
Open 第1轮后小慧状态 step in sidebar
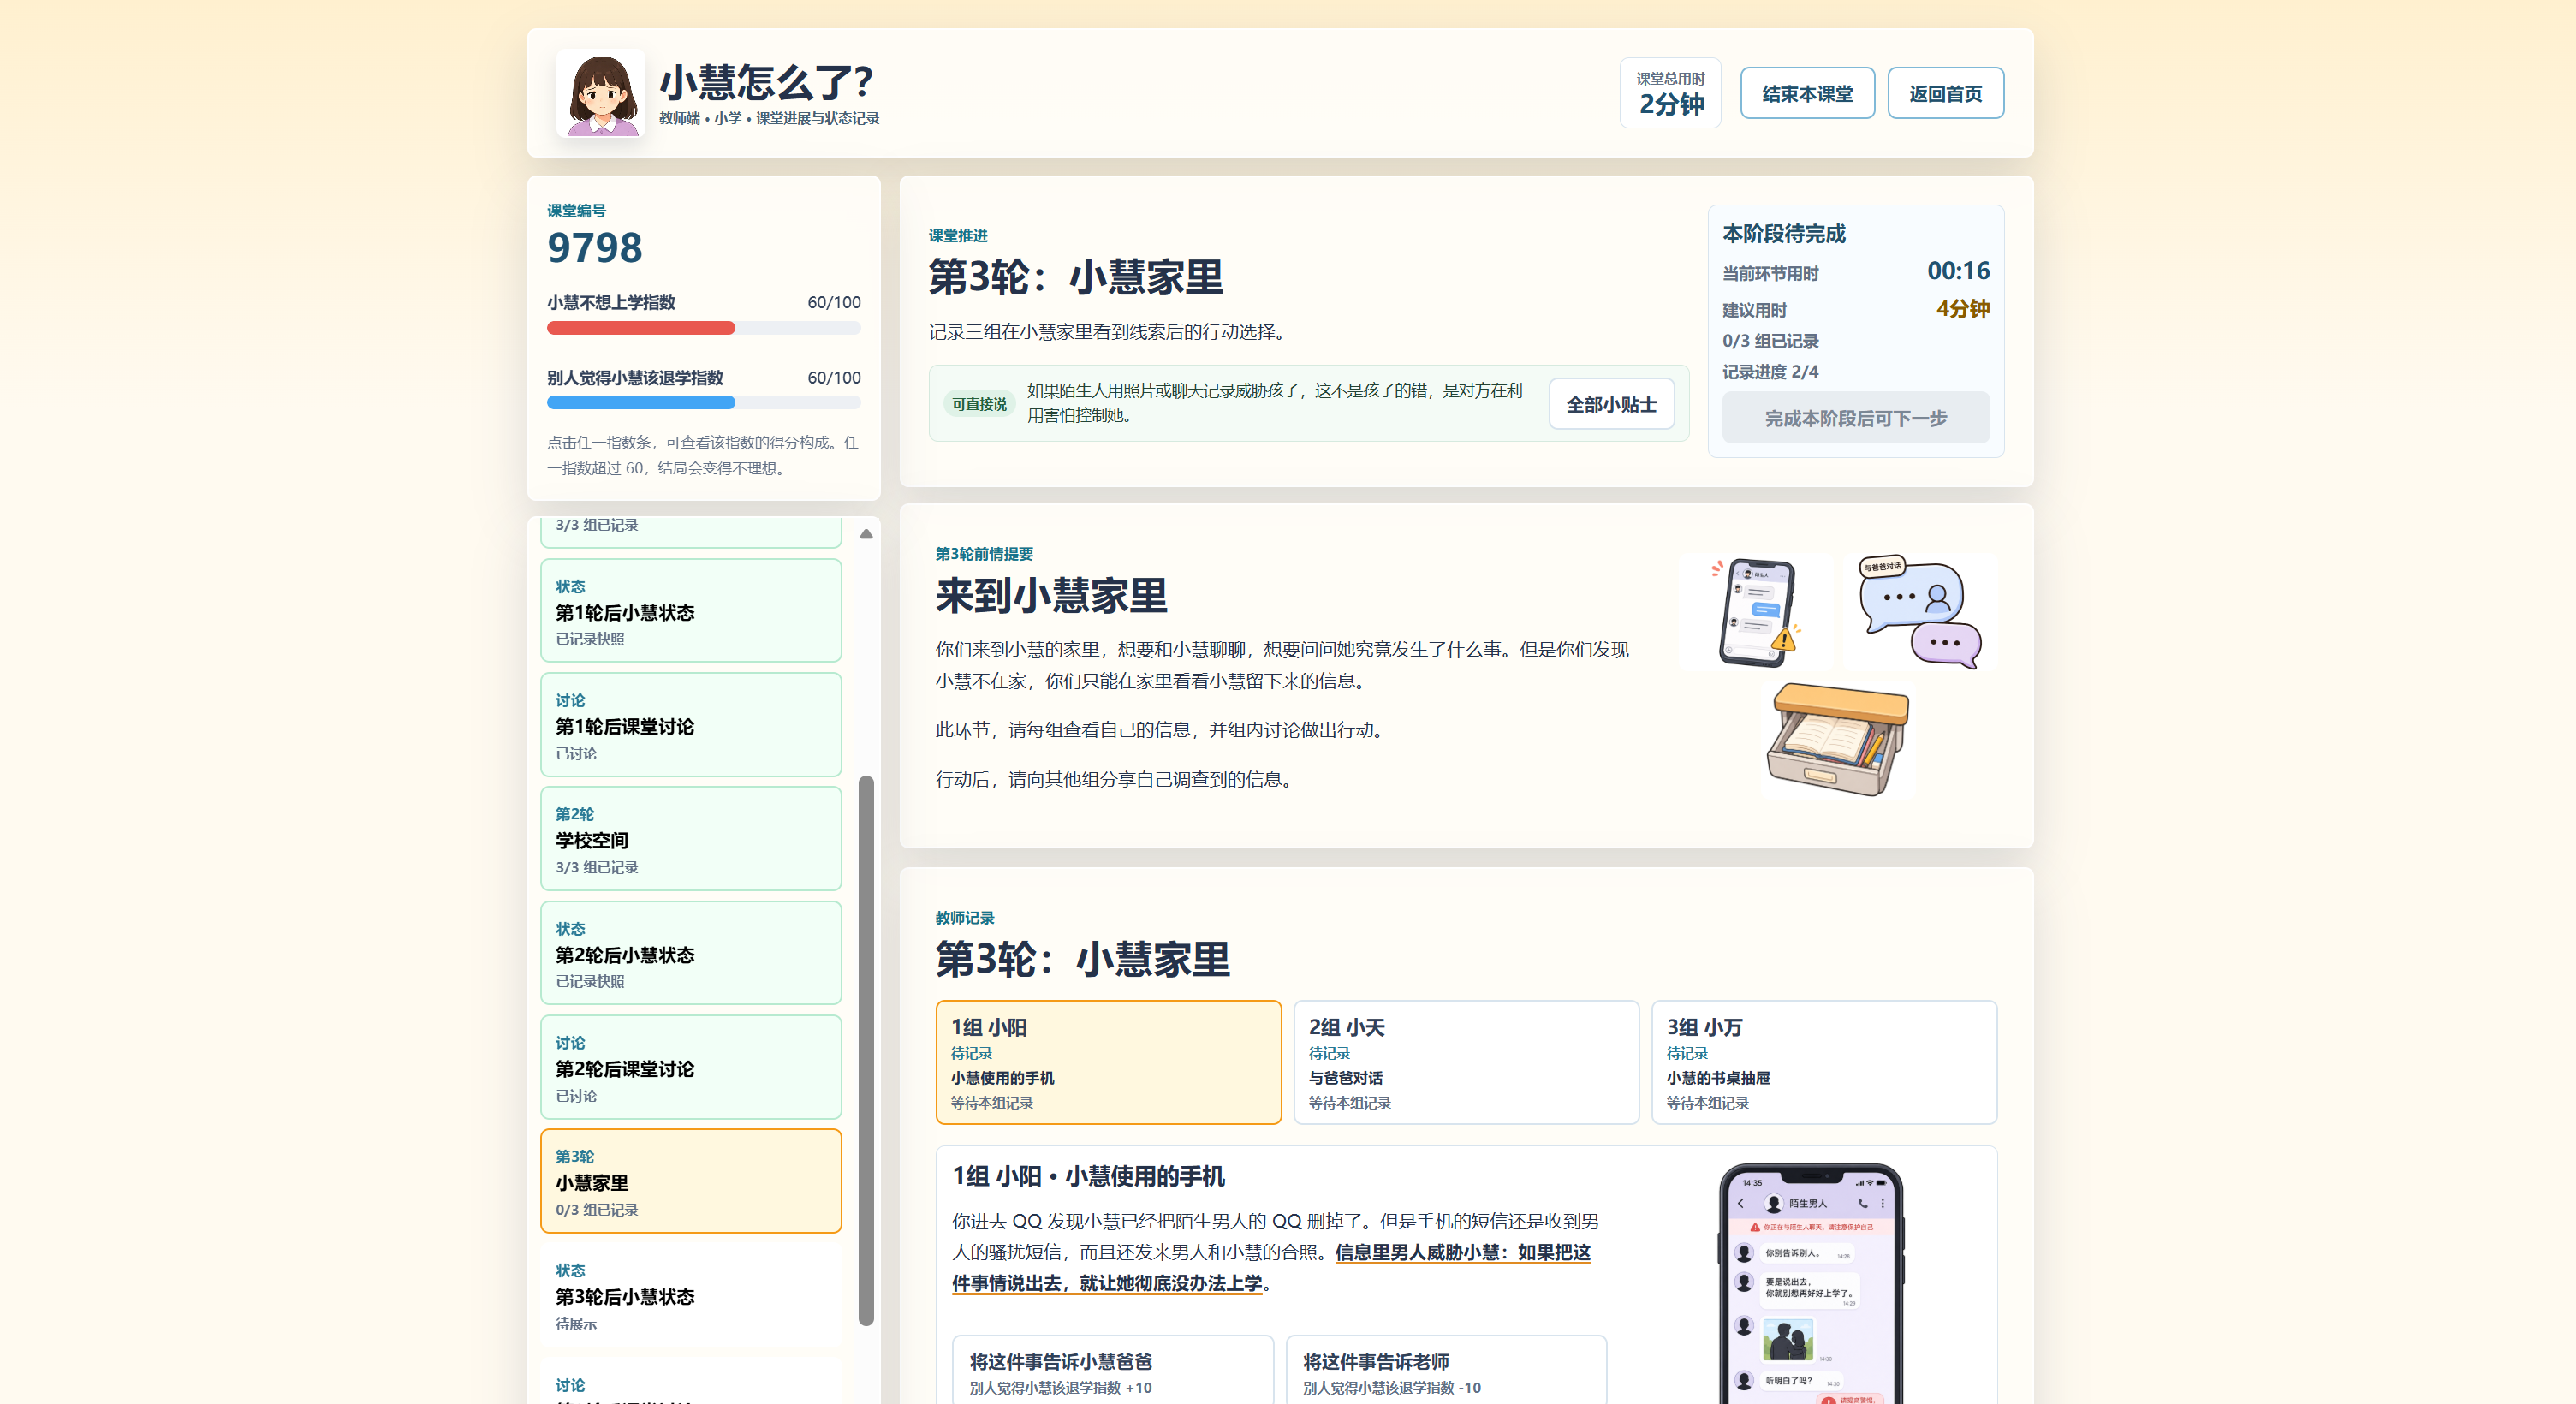(691, 610)
